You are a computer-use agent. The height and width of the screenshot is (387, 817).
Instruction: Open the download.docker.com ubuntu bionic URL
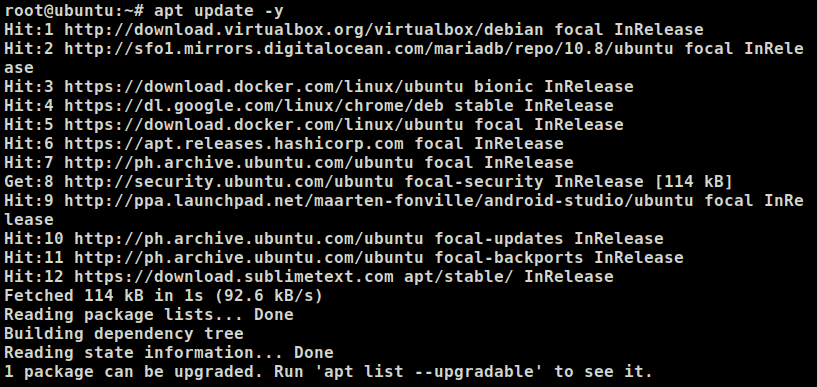point(264,86)
